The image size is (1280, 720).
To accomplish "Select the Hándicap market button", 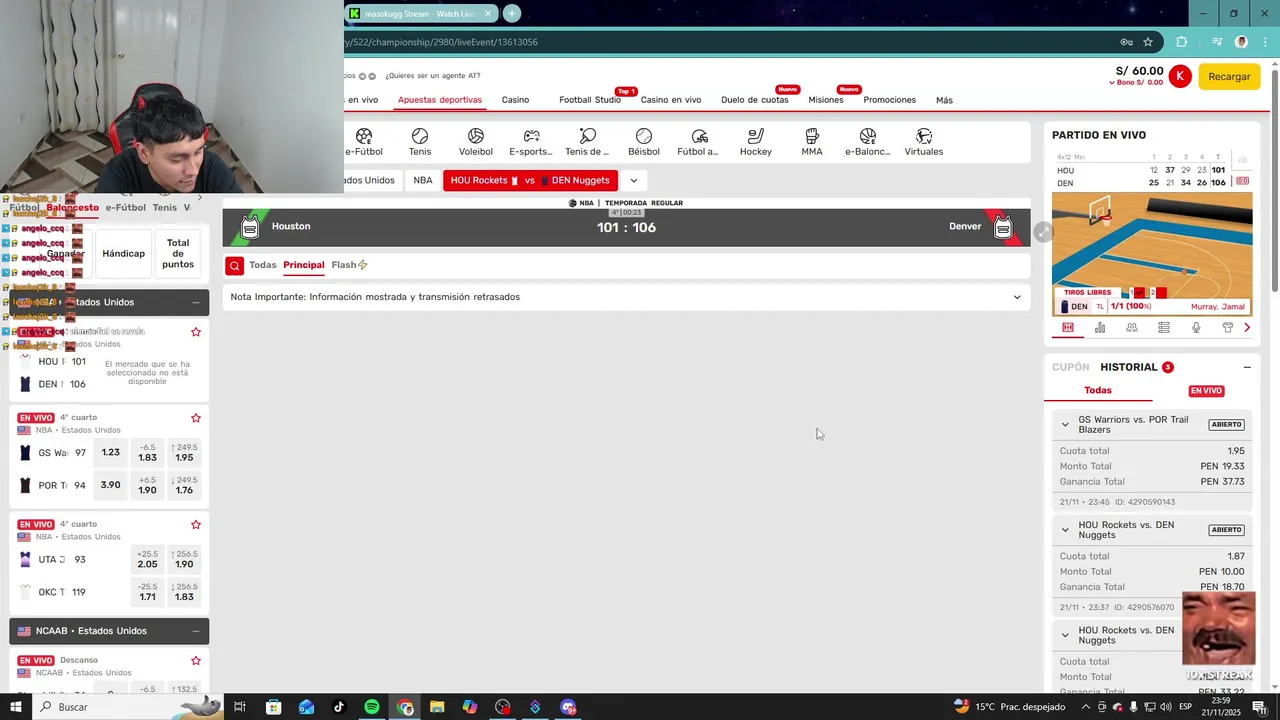I will (x=124, y=253).
